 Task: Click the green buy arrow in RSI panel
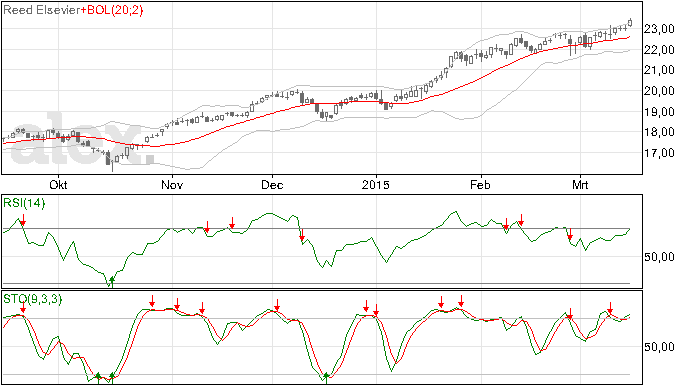tap(112, 282)
